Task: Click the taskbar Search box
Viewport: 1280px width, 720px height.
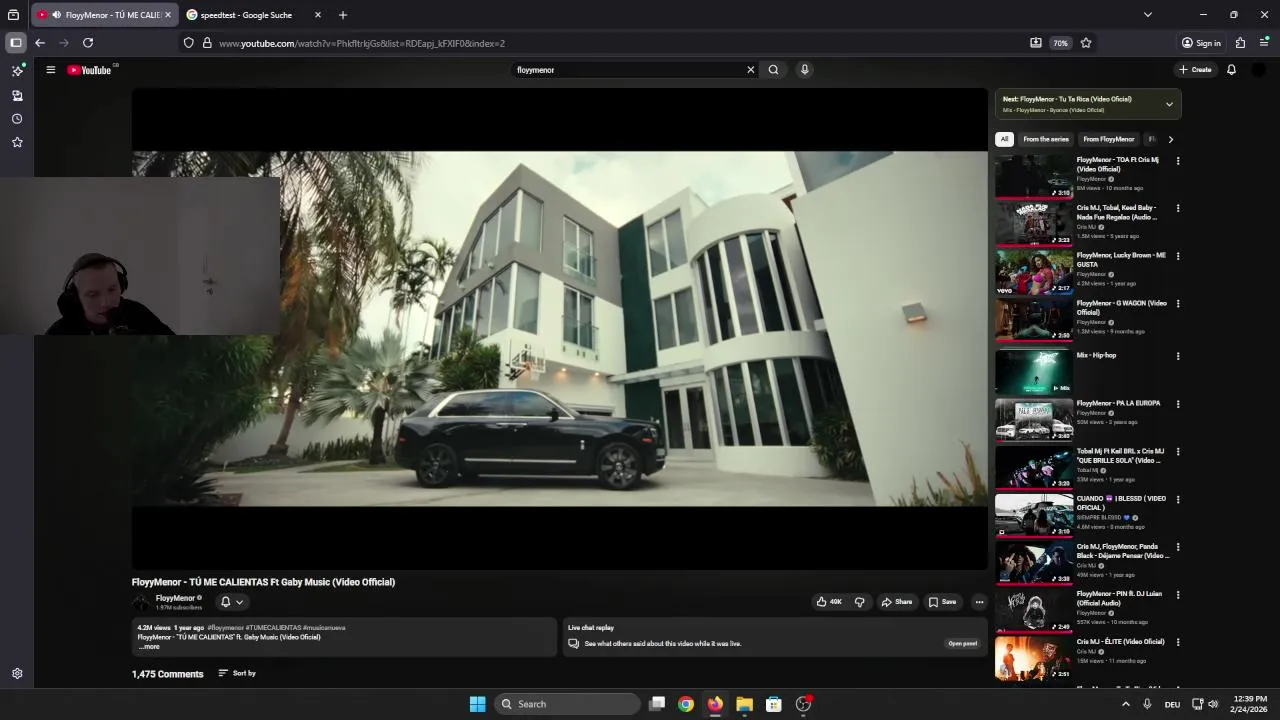Action: (x=568, y=704)
